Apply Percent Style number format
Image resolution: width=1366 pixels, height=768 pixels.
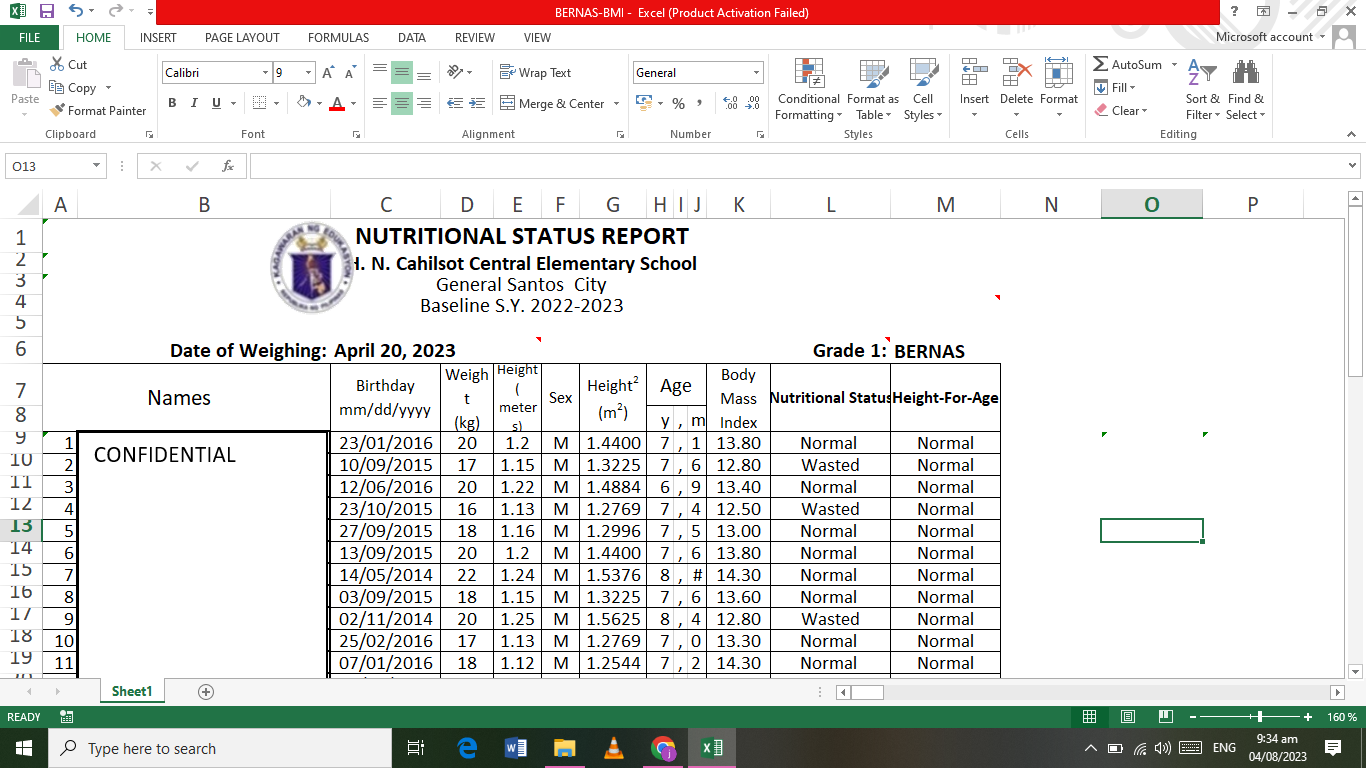(678, 103)
